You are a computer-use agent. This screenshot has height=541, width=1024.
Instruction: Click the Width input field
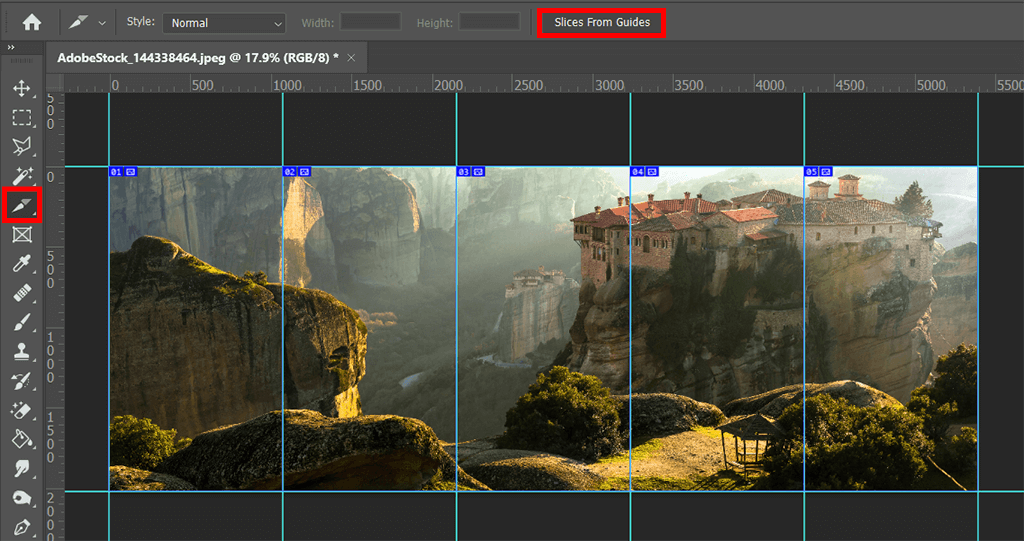370,22
